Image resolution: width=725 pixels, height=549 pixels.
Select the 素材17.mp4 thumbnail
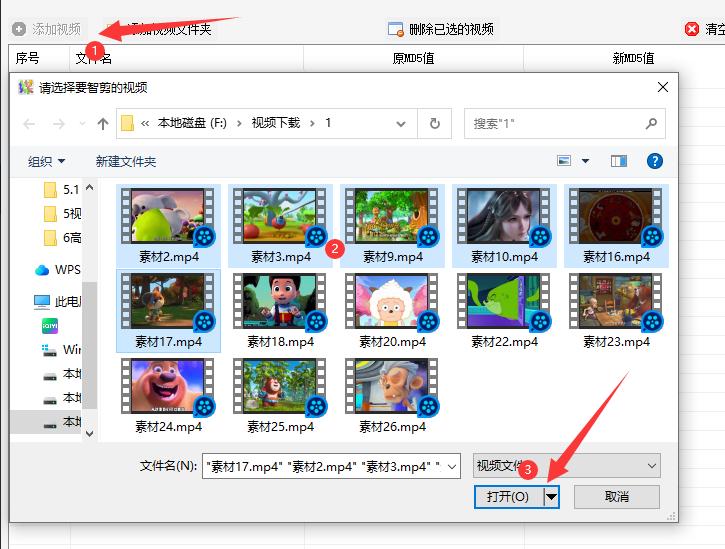click(x=168, y=311)
